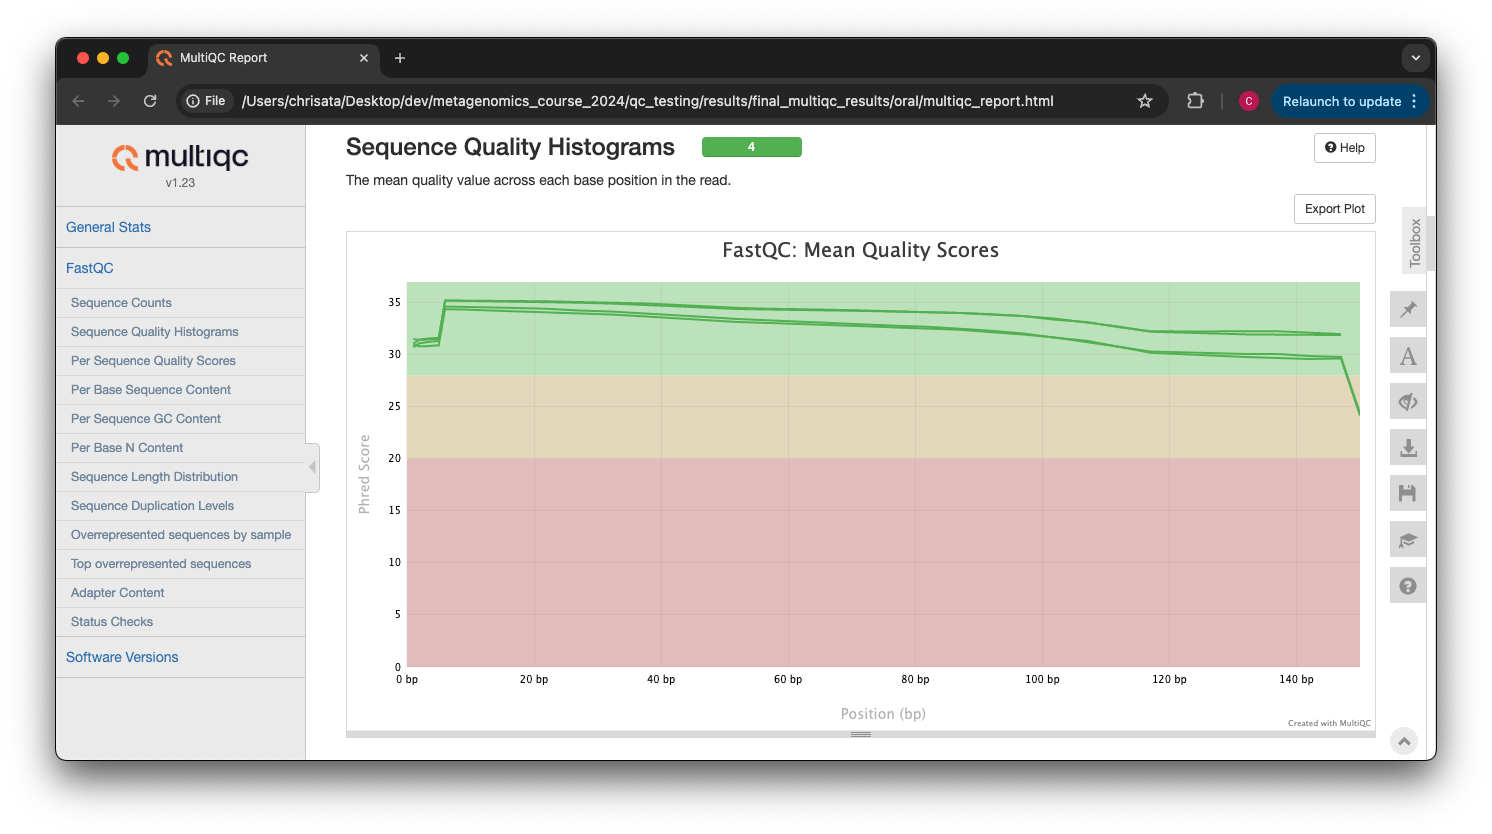Open the toolbox question mark help icon
The height and width of the screenshot is (834, 1492).
(1408, 586)
